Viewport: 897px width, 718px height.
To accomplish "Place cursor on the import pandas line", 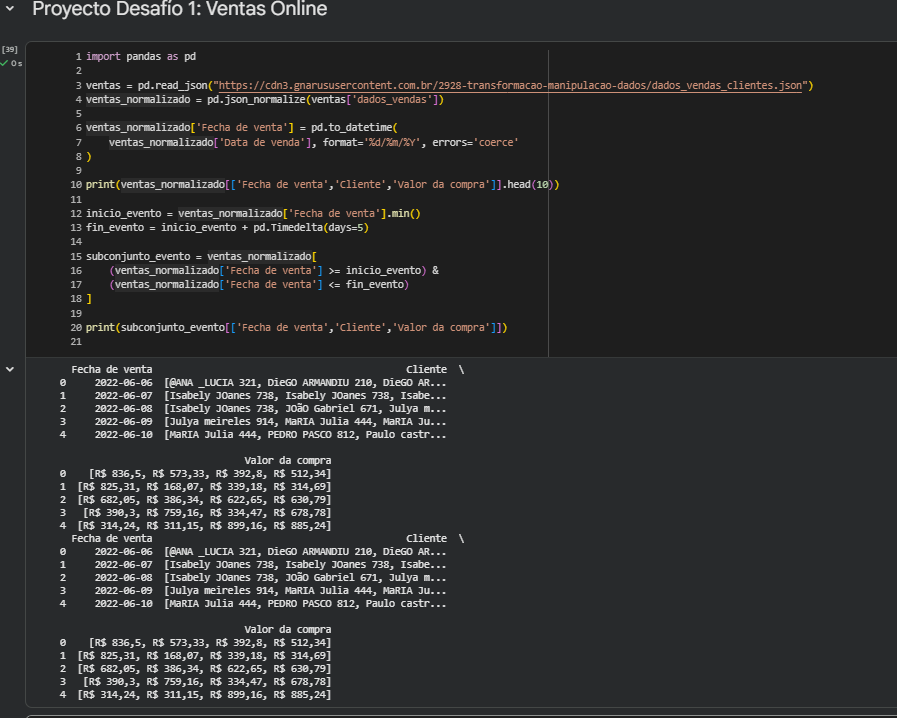I will point(140,57).
